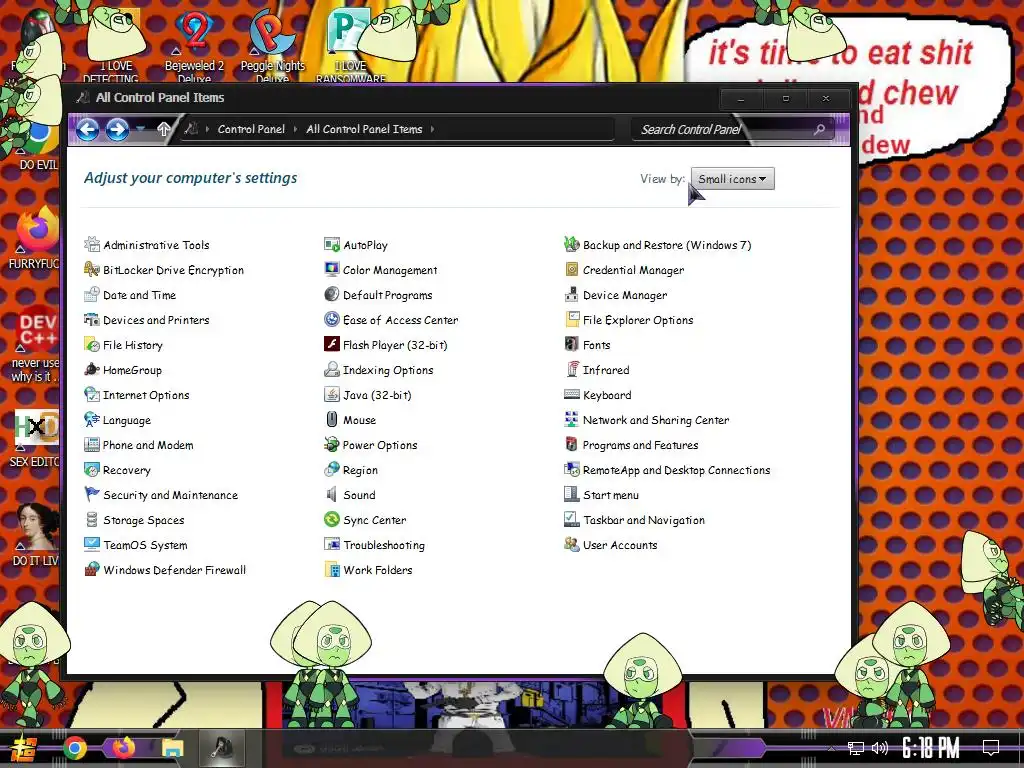Click the volume icon in system tray

880,748
